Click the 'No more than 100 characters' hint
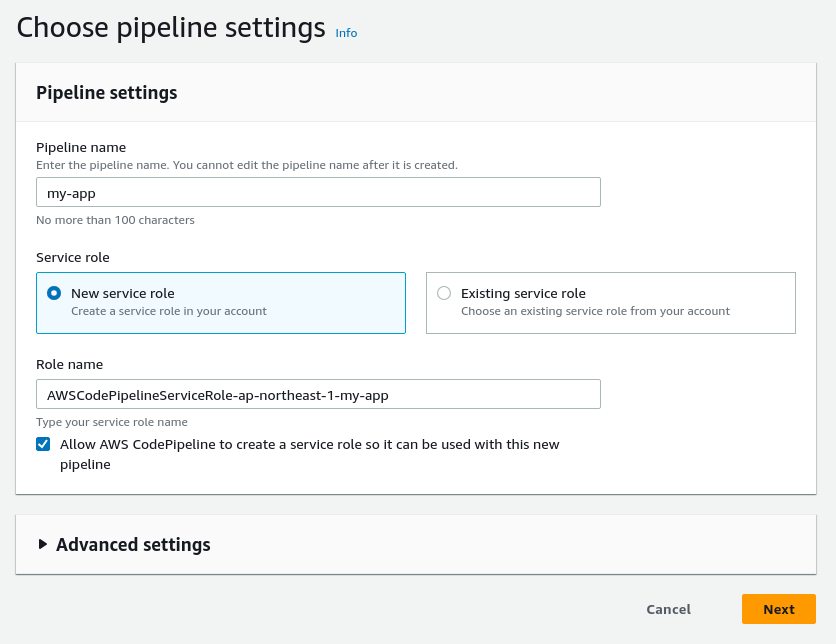This screenshot has width=836, height=644. pos(115,220)
